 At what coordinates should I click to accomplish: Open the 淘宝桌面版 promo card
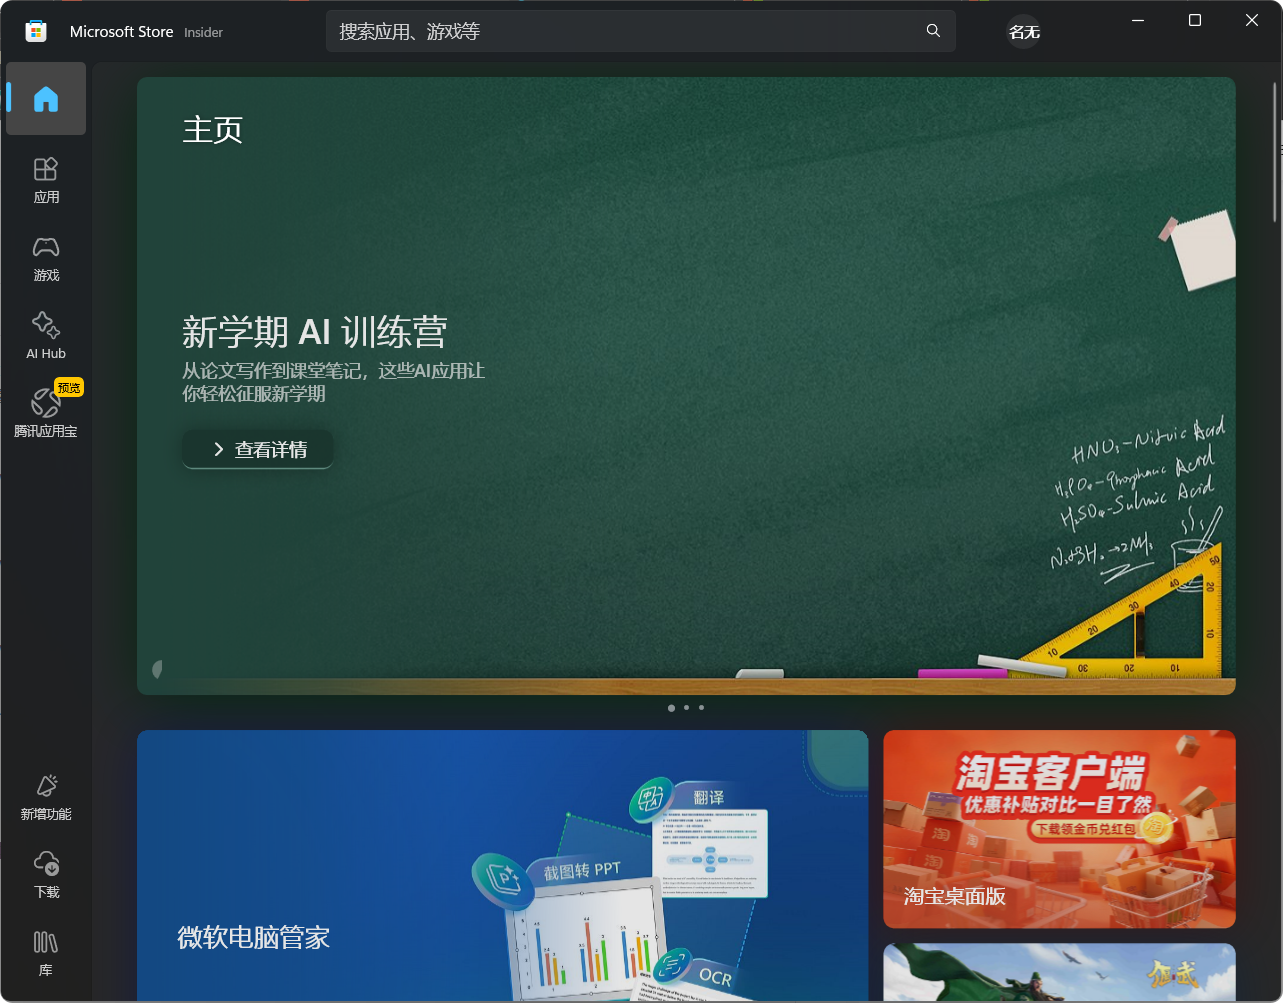[1059, 829]
